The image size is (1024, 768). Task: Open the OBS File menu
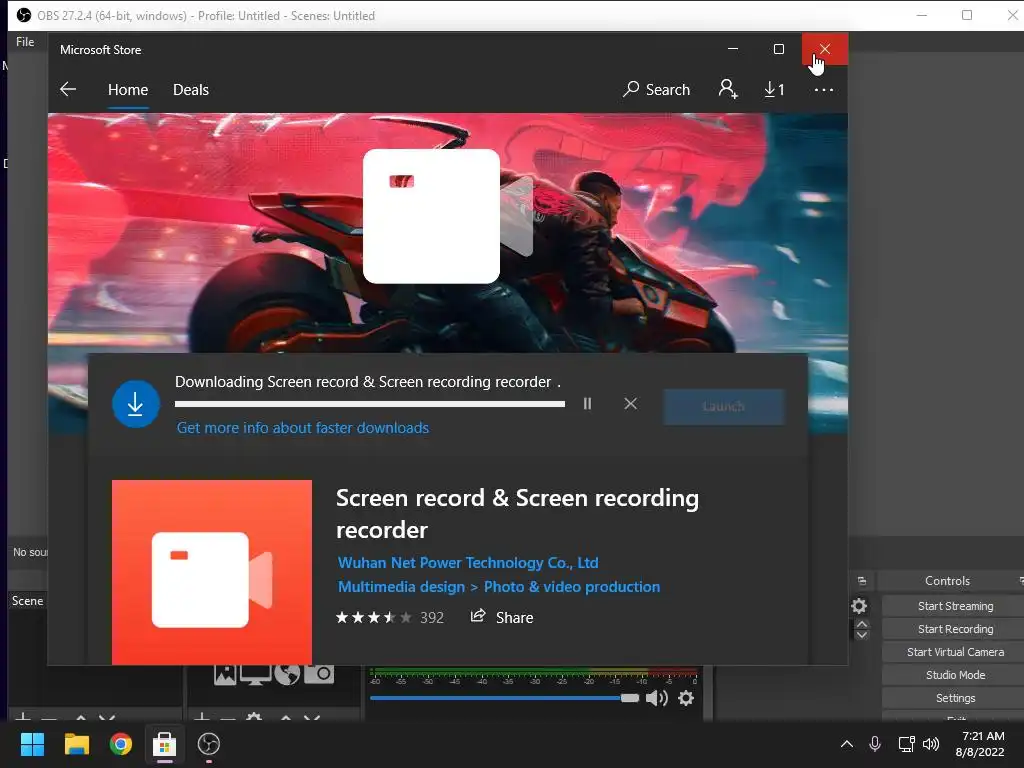pos(25,42)
